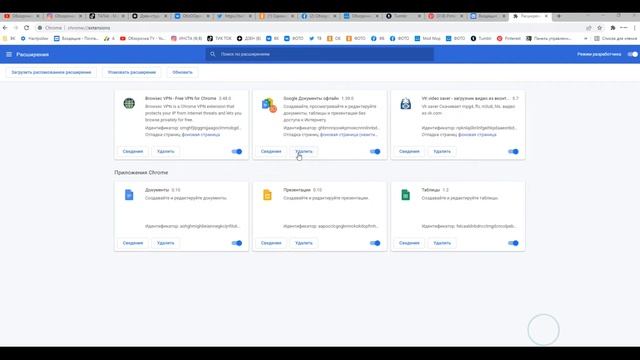Viewport: 640px width, 360px height.
Task: Focus the Поиск по расширениям search field
Action: pyautogui.click(x=320, y=54)
